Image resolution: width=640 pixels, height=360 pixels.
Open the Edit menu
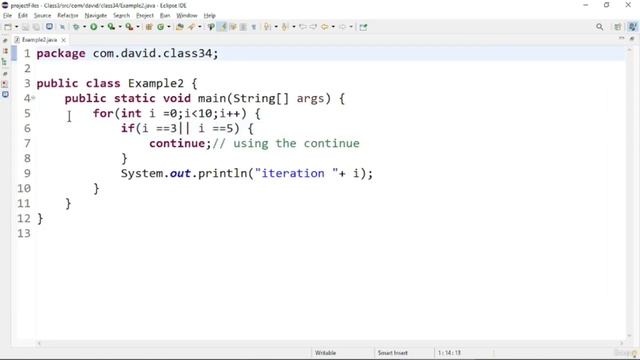22,16
